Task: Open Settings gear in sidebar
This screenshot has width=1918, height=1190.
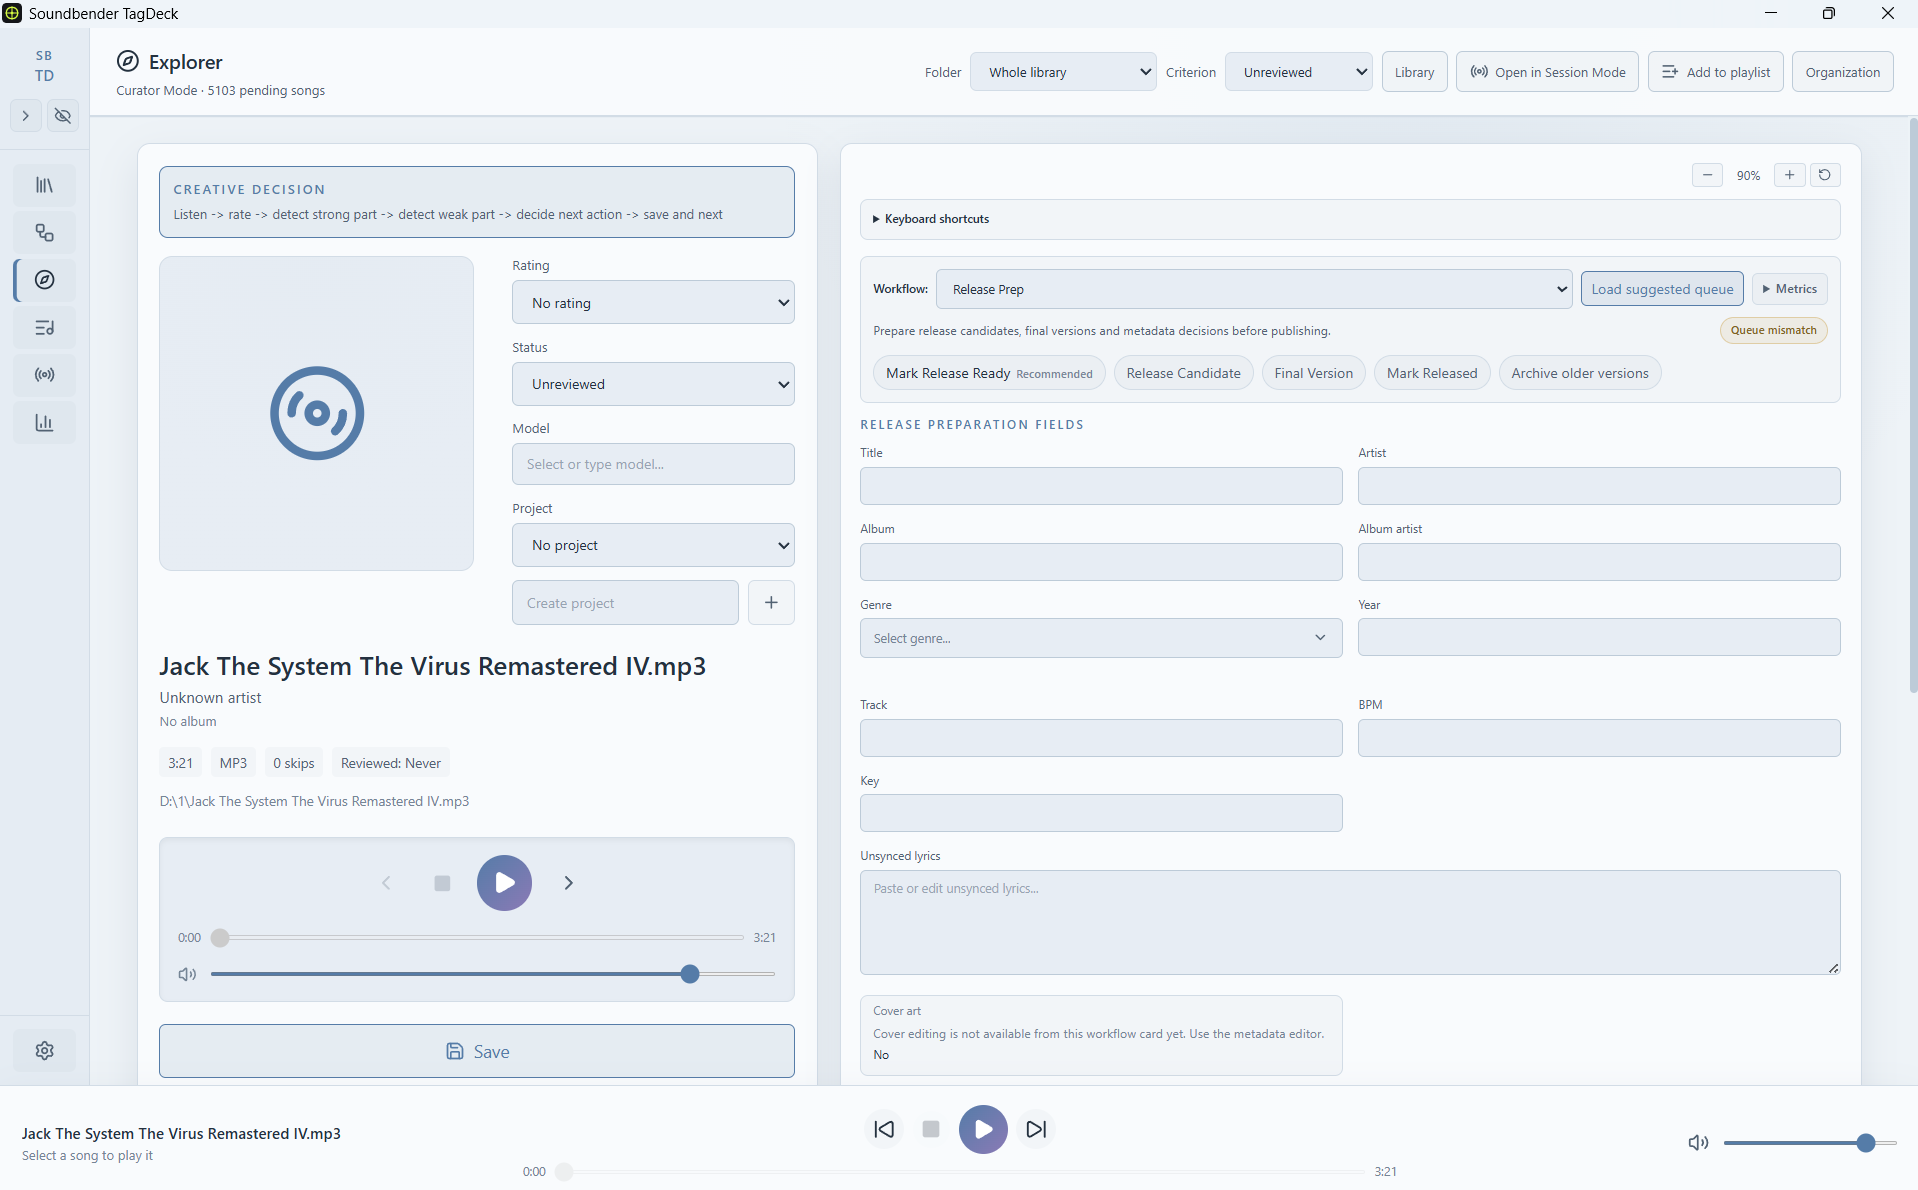Action: click(x=44, y=1051)
